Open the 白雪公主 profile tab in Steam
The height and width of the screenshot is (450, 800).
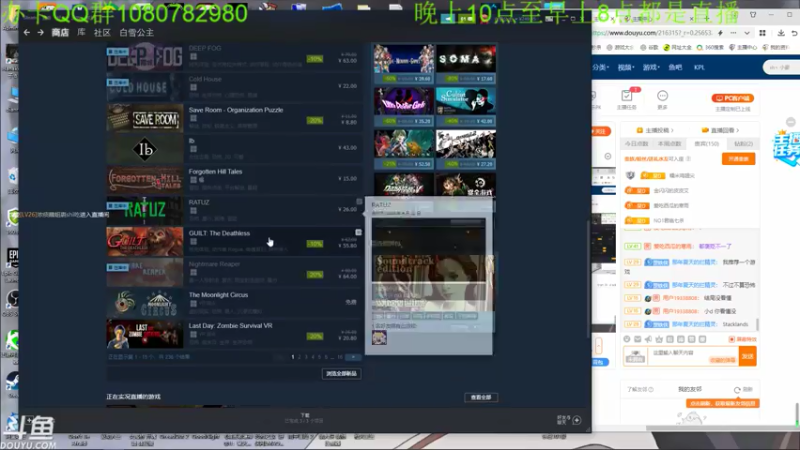pos(136,33)
